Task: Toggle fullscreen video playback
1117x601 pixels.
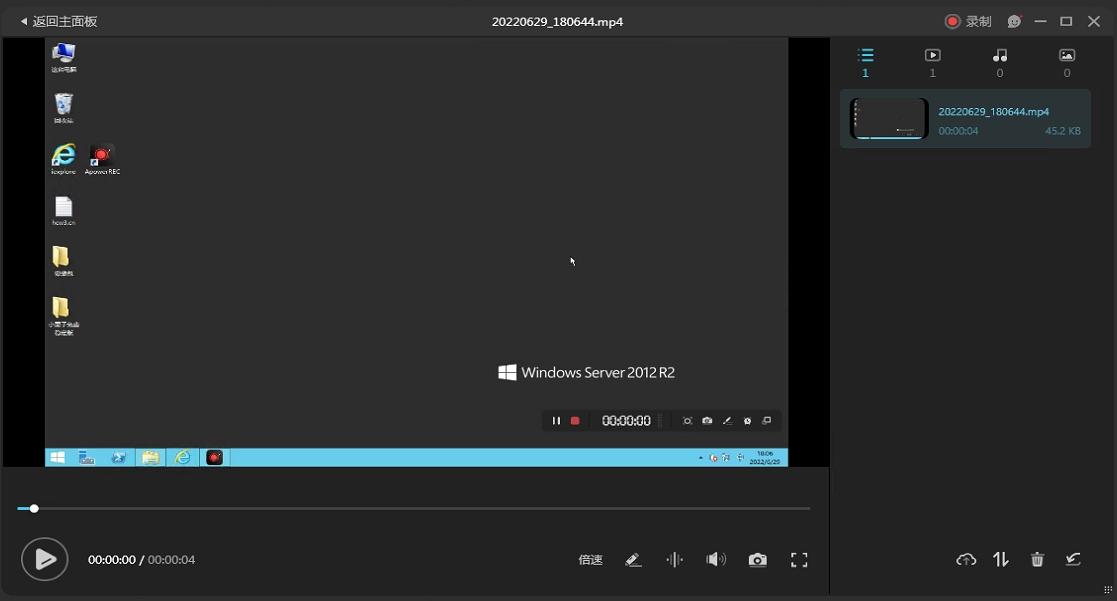Action: pos(799,560)
